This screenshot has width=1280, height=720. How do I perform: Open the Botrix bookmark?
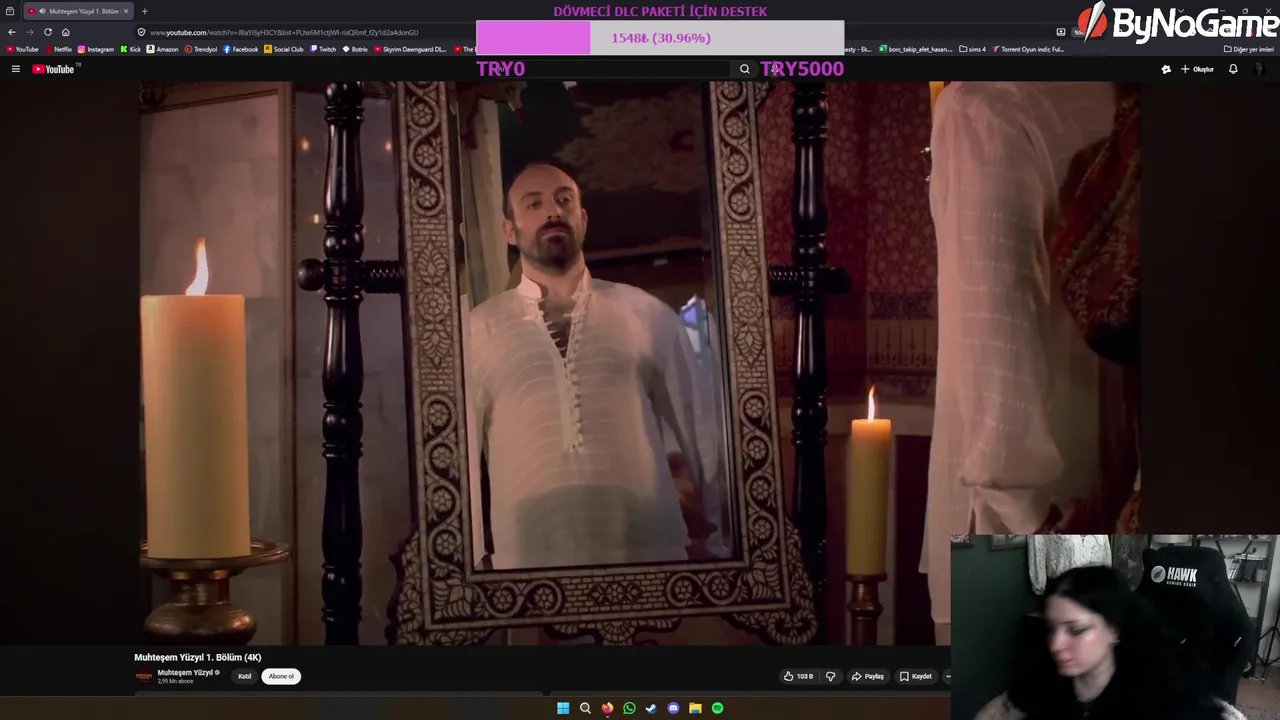pyautogui.click(x=356, y=49)
